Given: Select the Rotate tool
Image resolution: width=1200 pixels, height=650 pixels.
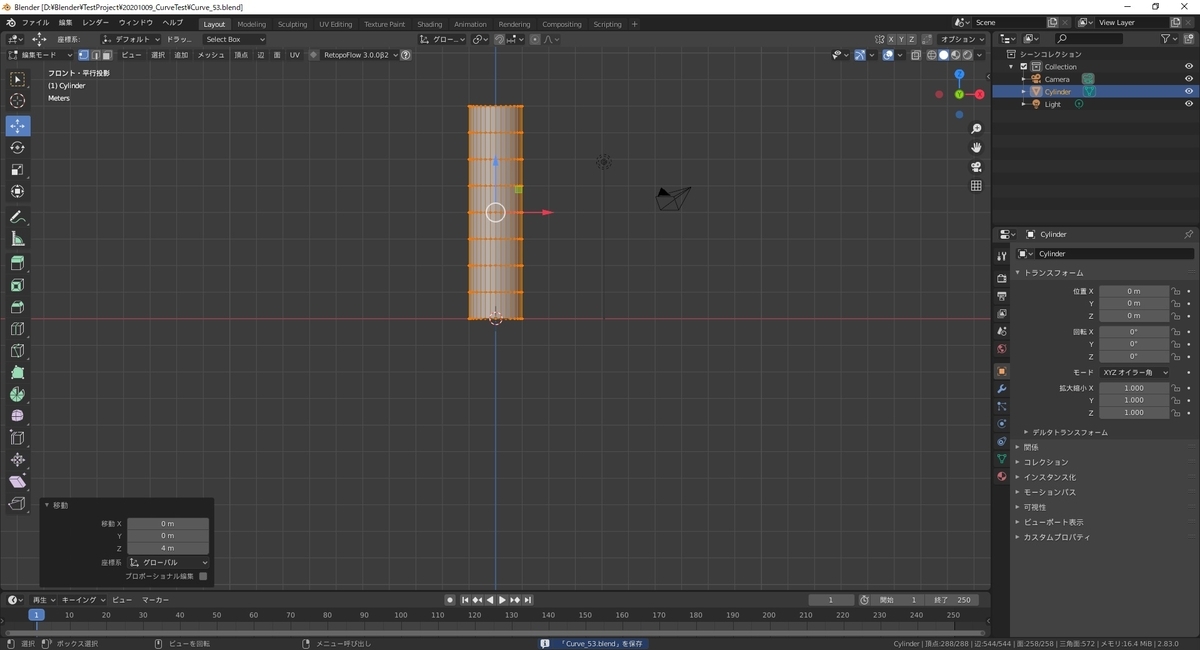Looking at the screenshot, I should click(x=18, y=148).
